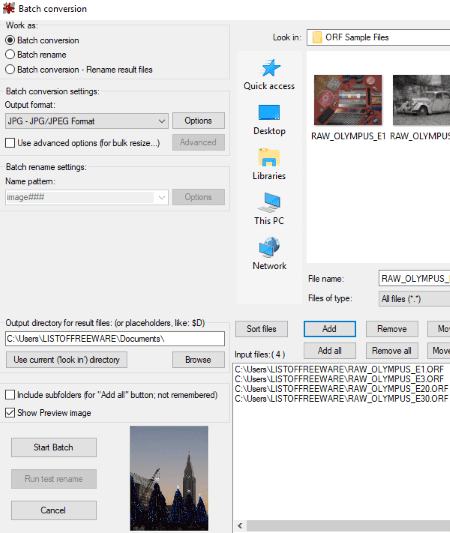Select RAW_OLYMPUS_E1.ORF in input list
The image size is (450, 533).
(x=339, y=369)
